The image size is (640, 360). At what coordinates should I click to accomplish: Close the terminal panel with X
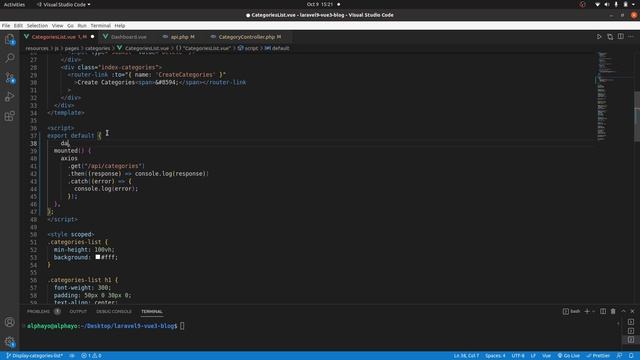coord(632,311)
